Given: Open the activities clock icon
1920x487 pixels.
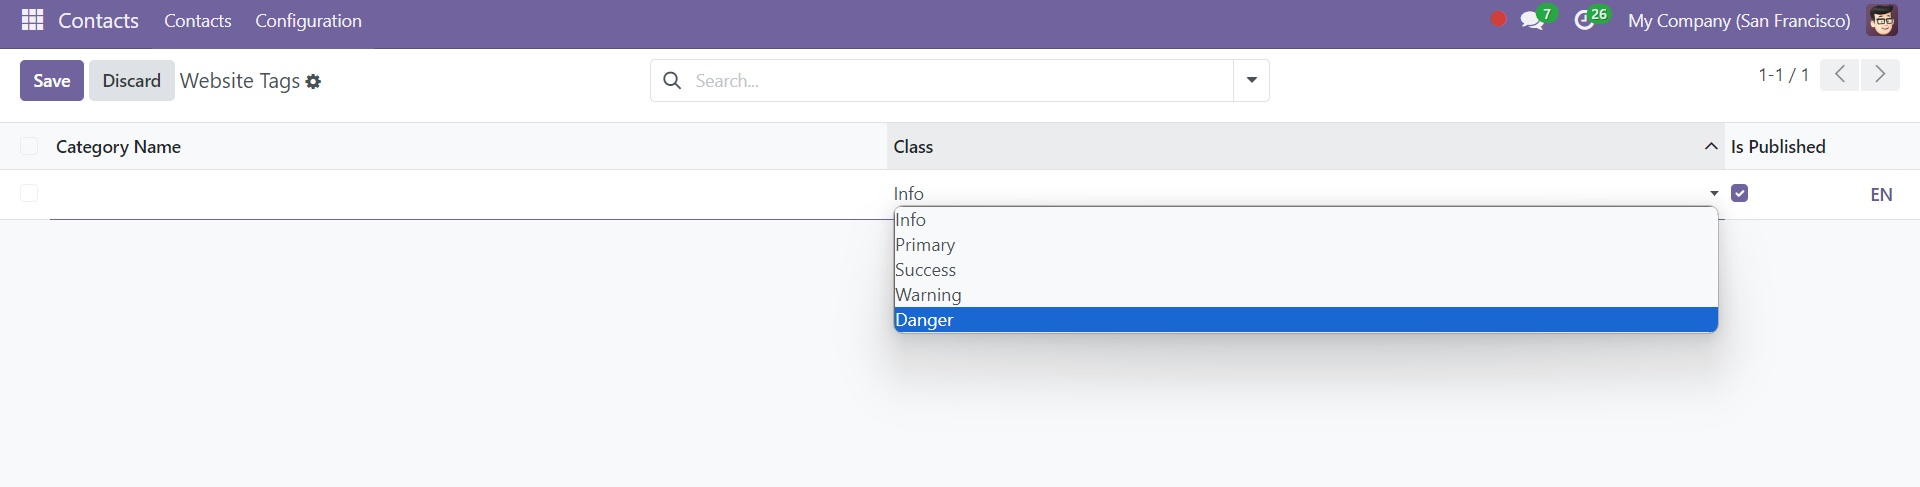Looking at the screenshot, I should pyautogui.click(x=1584, y=21).
